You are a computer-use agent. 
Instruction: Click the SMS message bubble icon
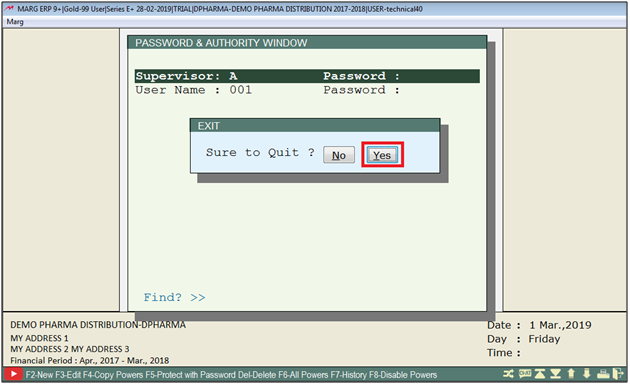[525, 374]
